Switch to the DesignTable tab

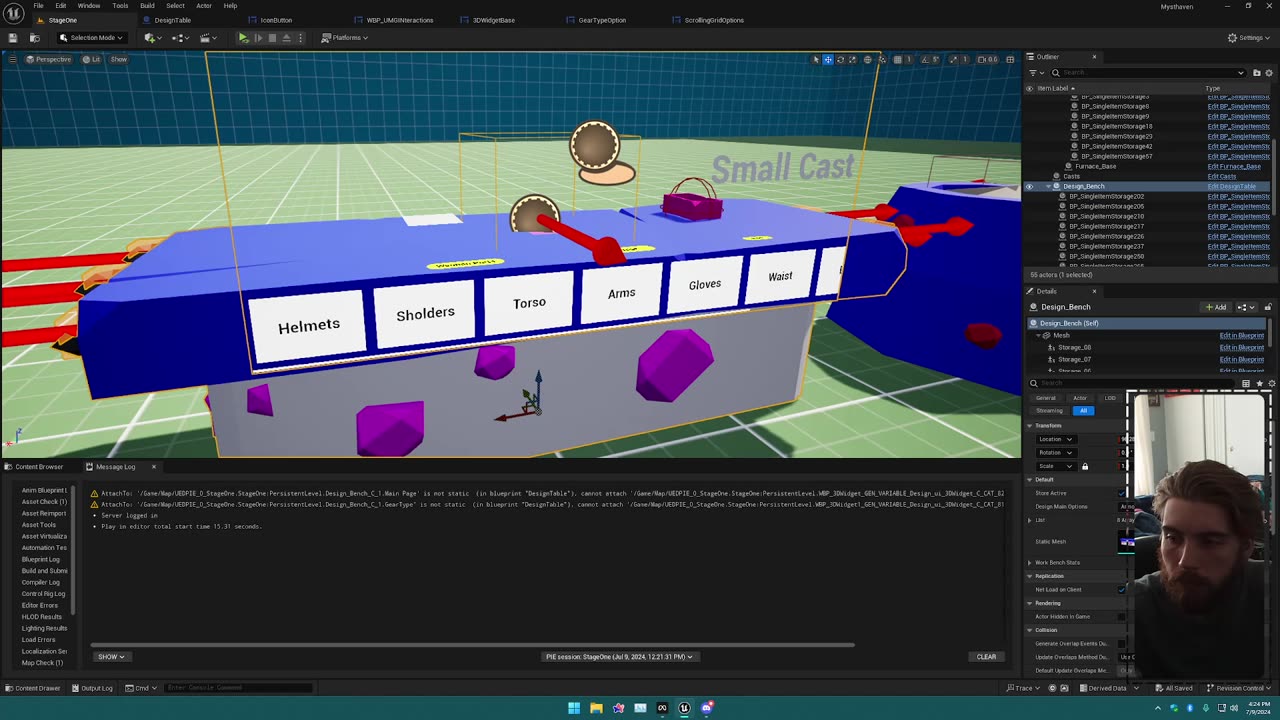coord(172,20)
